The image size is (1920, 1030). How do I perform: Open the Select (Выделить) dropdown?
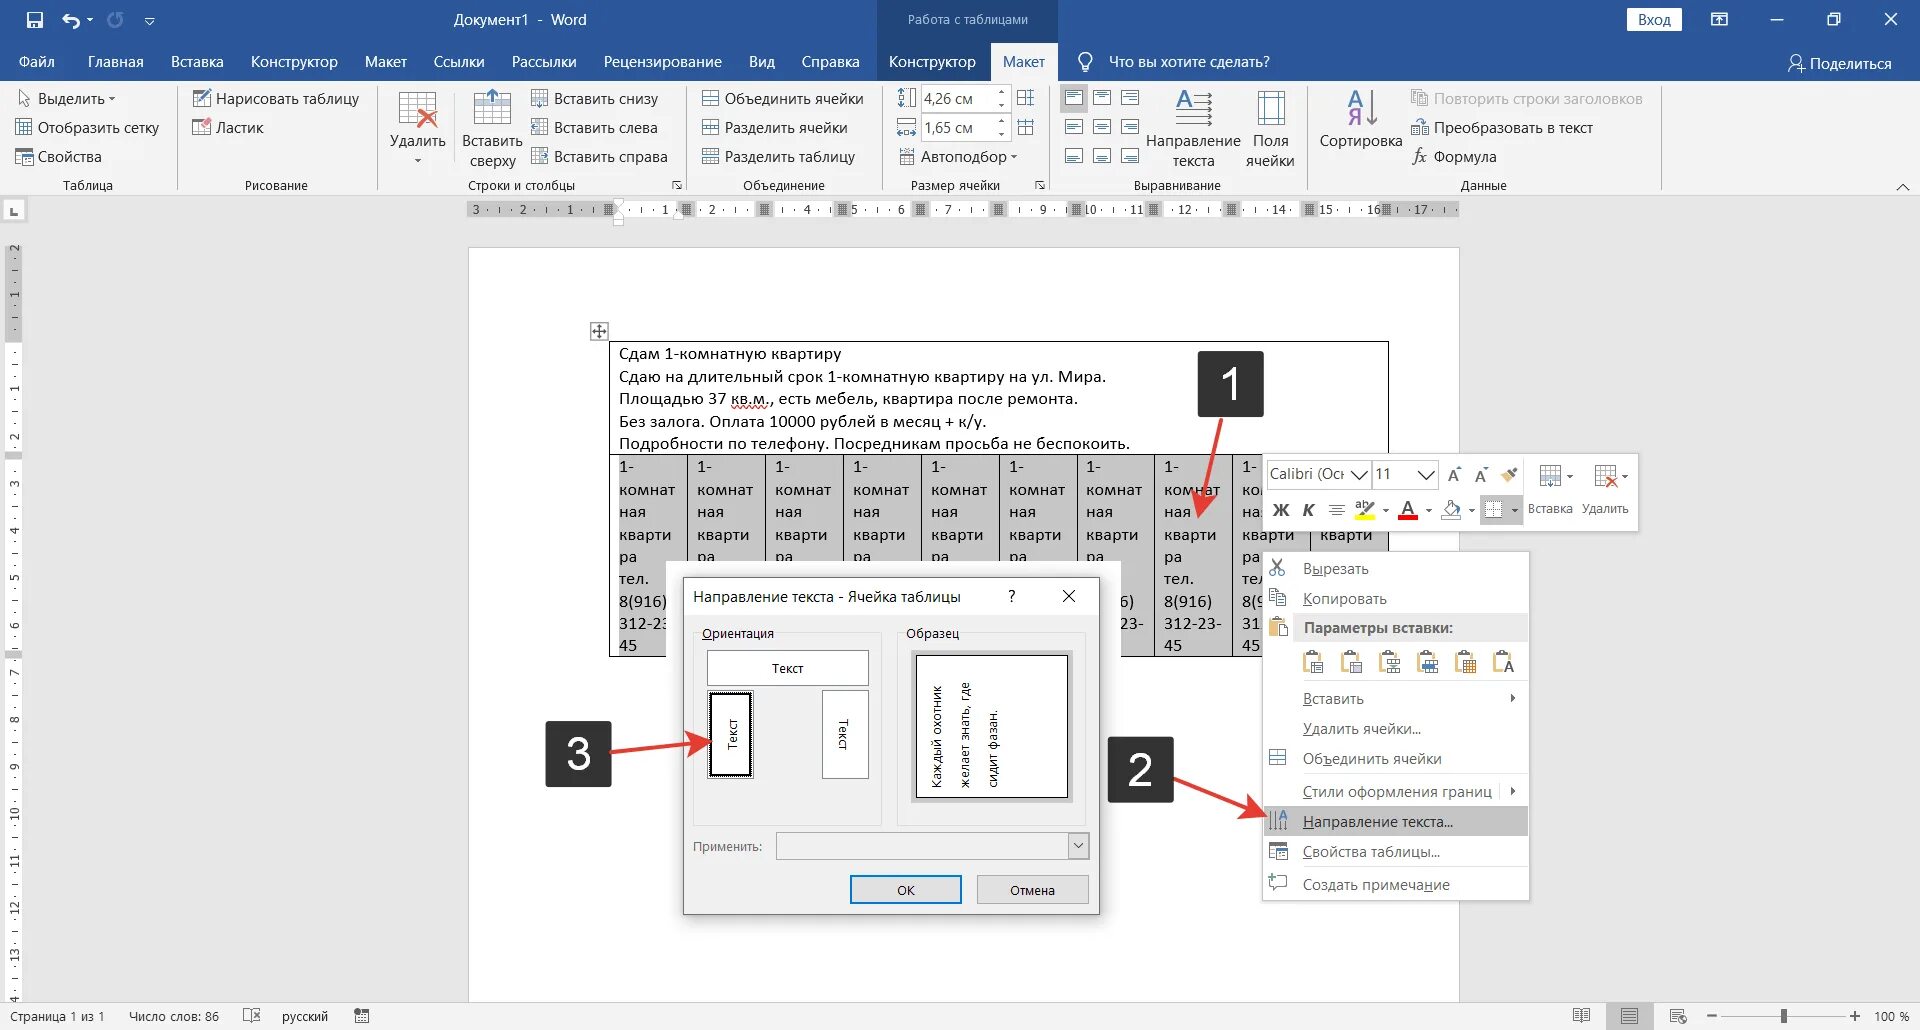point(67,98)
